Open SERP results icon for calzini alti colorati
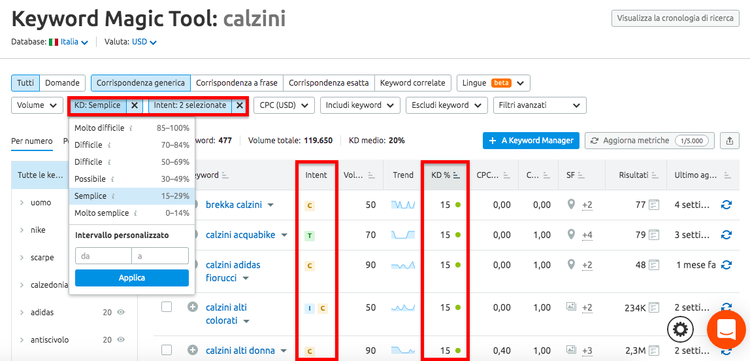The height and width of the screenshot is (361, 750). point(654,307)
